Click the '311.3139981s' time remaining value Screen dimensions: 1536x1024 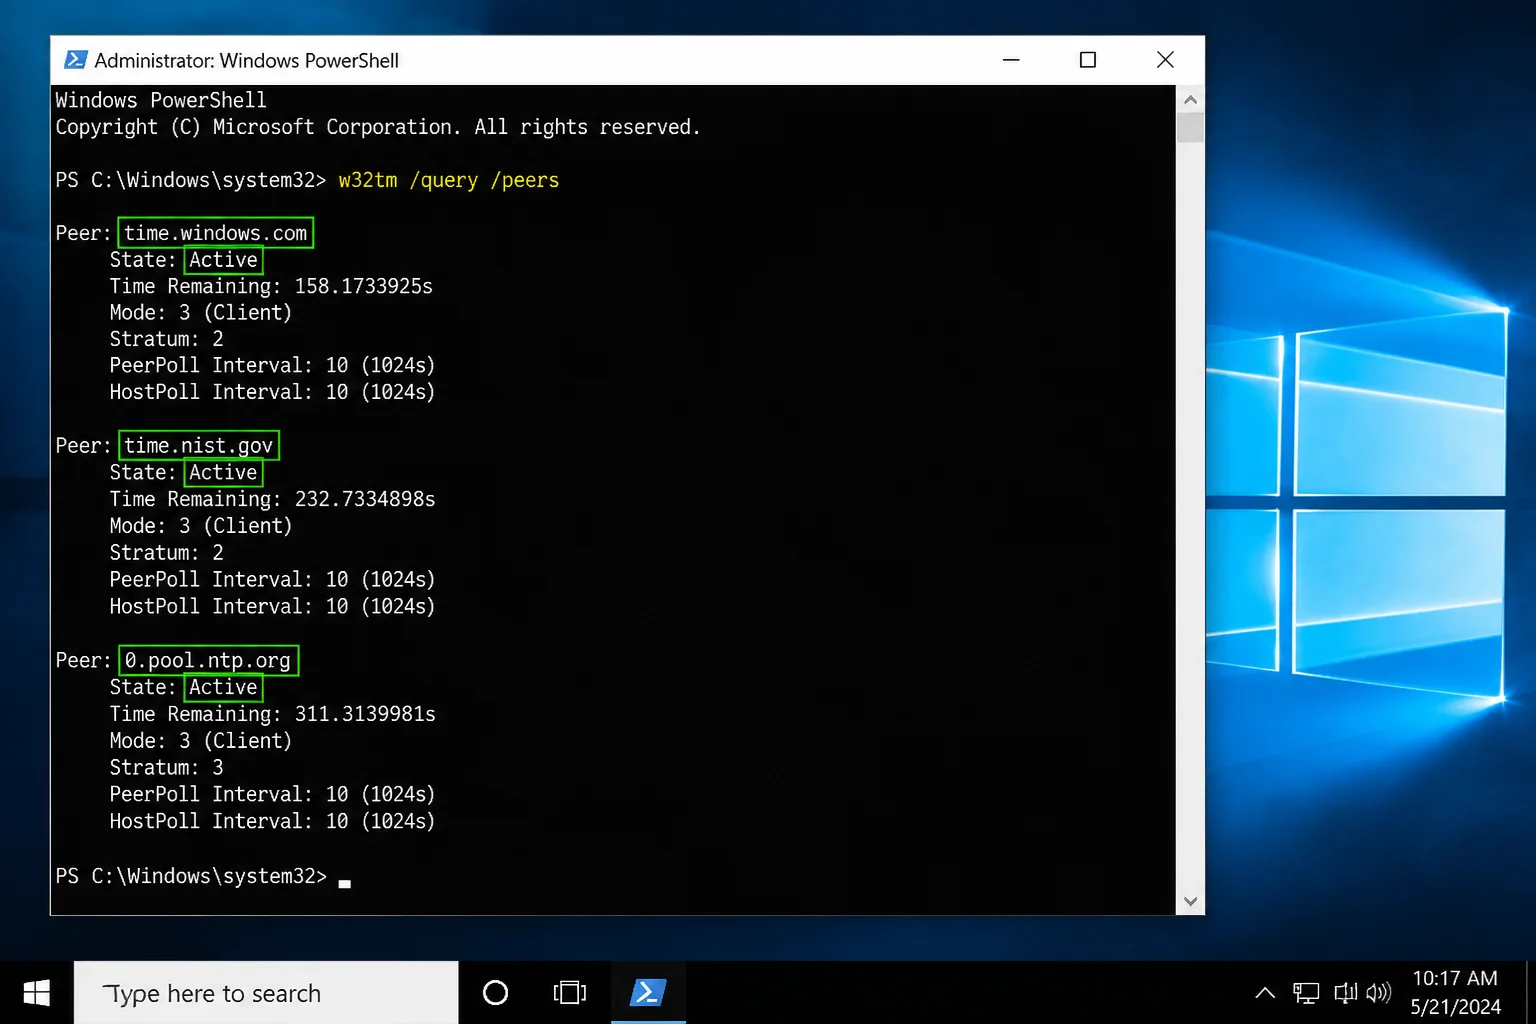[x=365, y=715]
